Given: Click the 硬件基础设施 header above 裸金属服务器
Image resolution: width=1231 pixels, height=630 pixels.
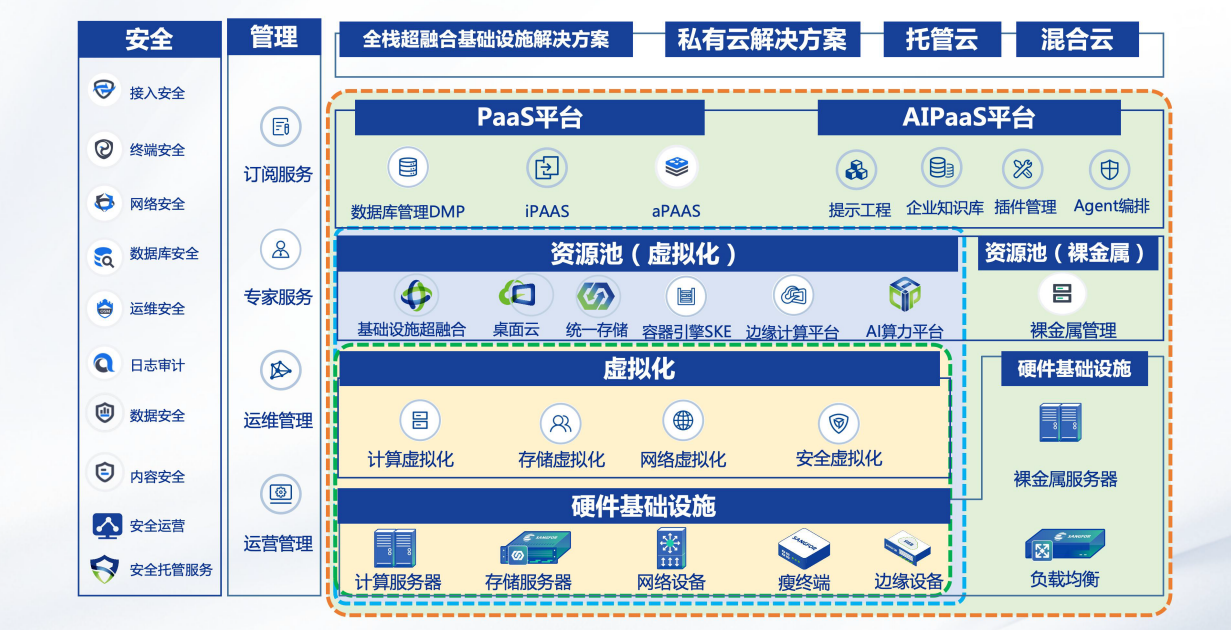Looking at the screenshot, I should 1074,368.
